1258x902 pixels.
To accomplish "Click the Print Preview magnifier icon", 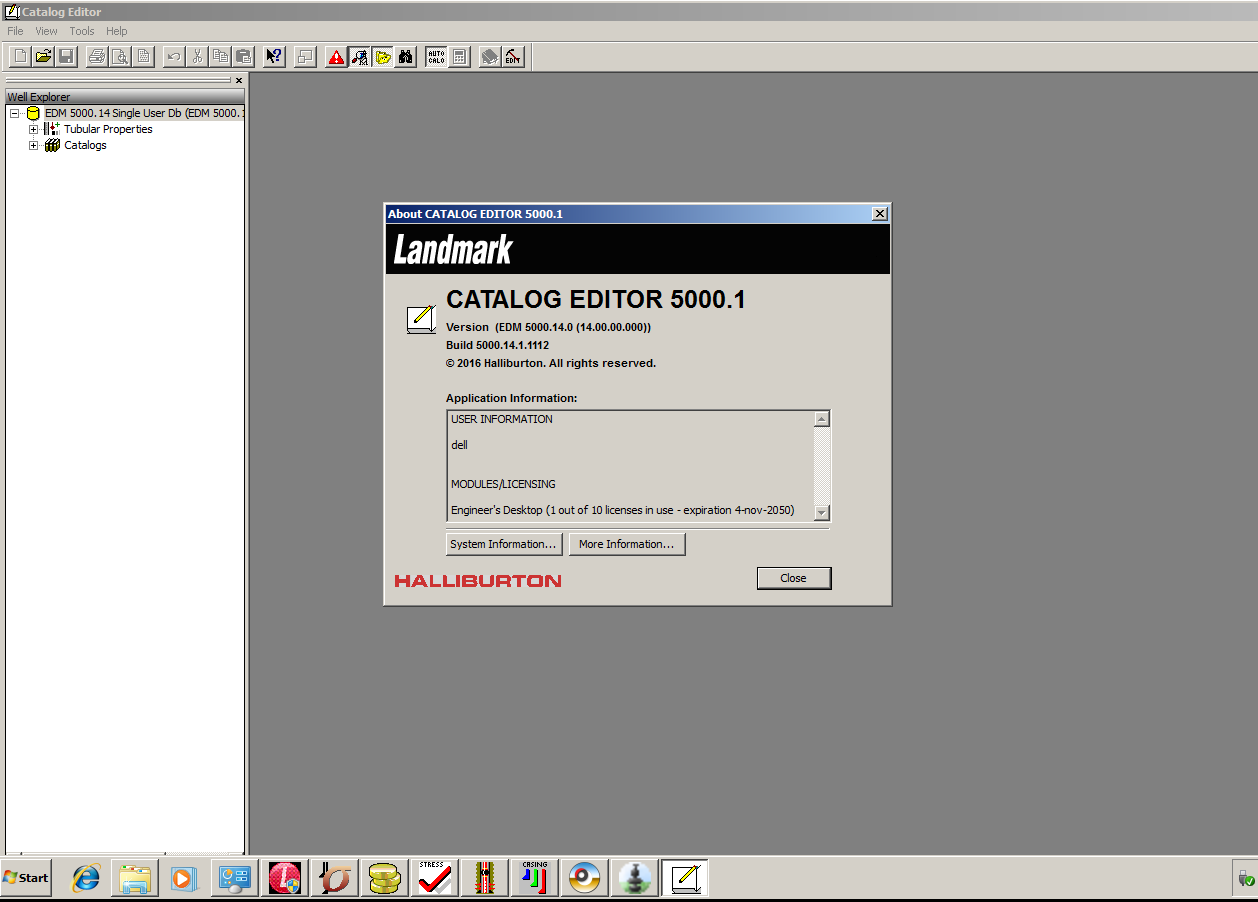I will click(120, 57).
